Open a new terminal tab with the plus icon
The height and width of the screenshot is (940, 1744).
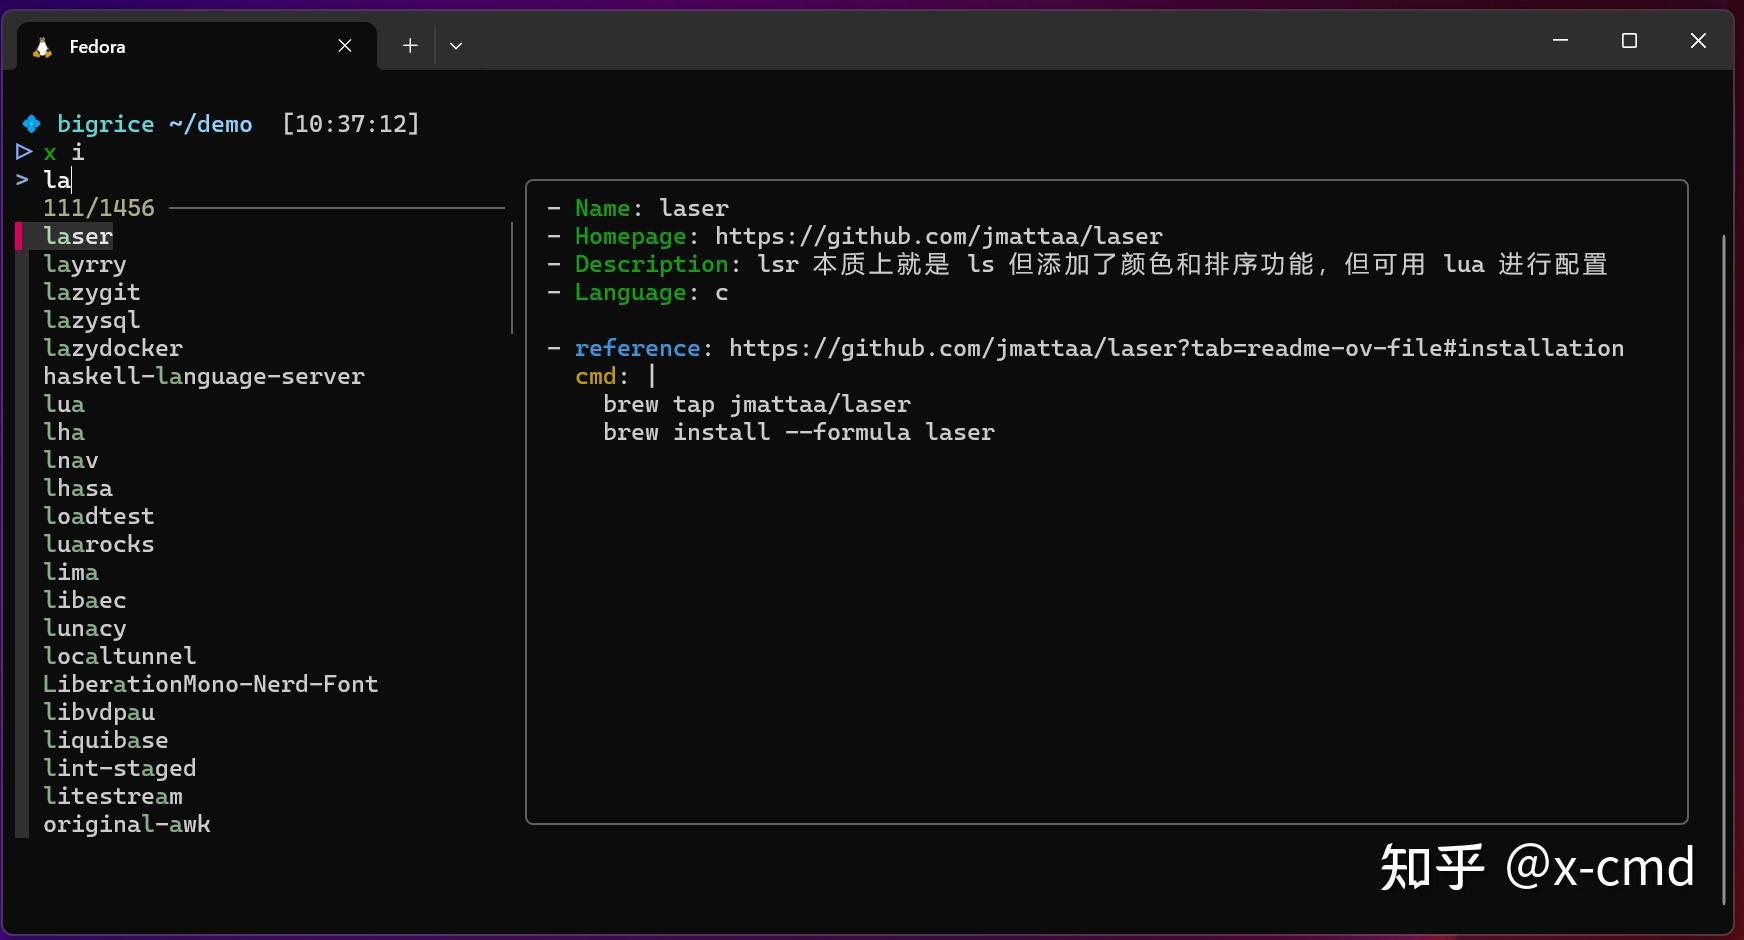(409, 44)
